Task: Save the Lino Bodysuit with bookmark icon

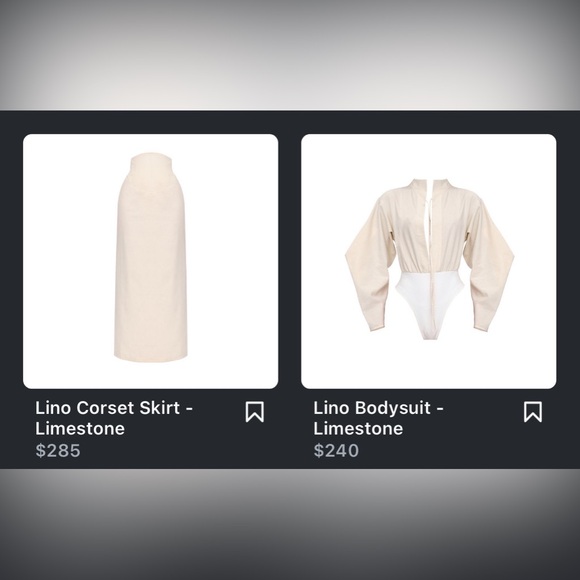Action: coord(533,412)
